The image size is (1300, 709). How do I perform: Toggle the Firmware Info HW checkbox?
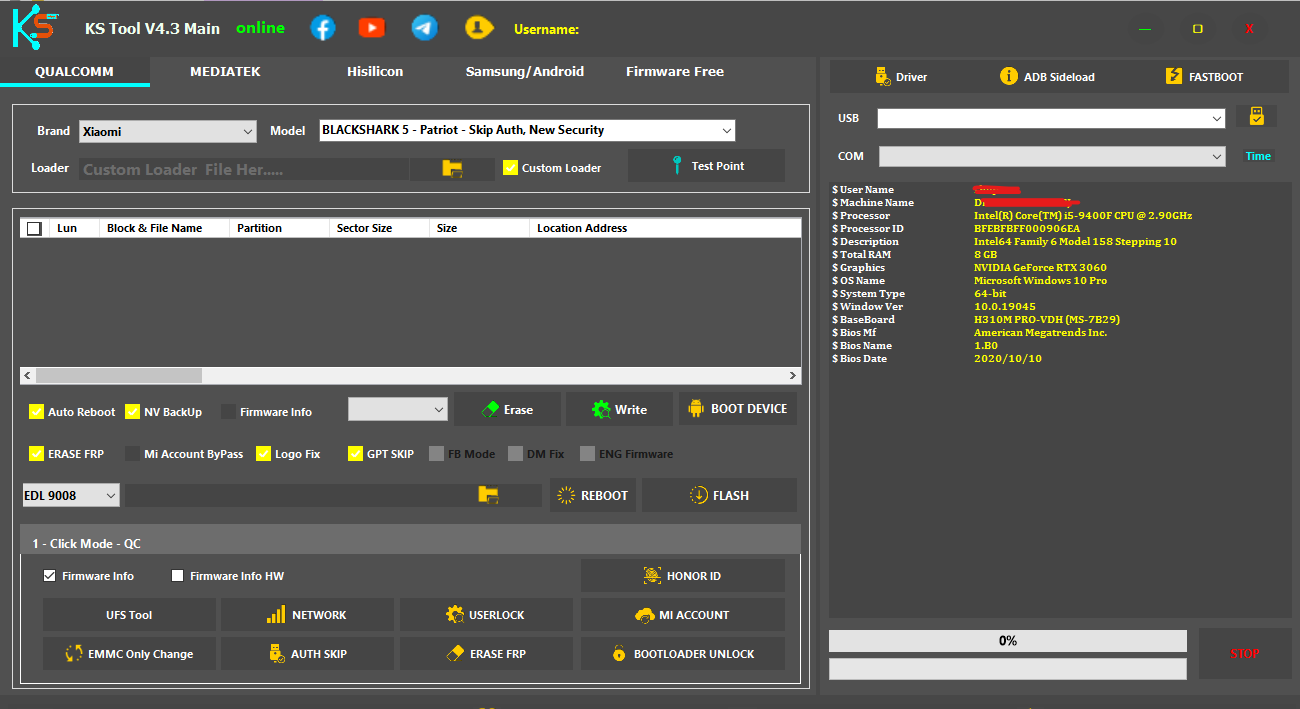[178, 576]
